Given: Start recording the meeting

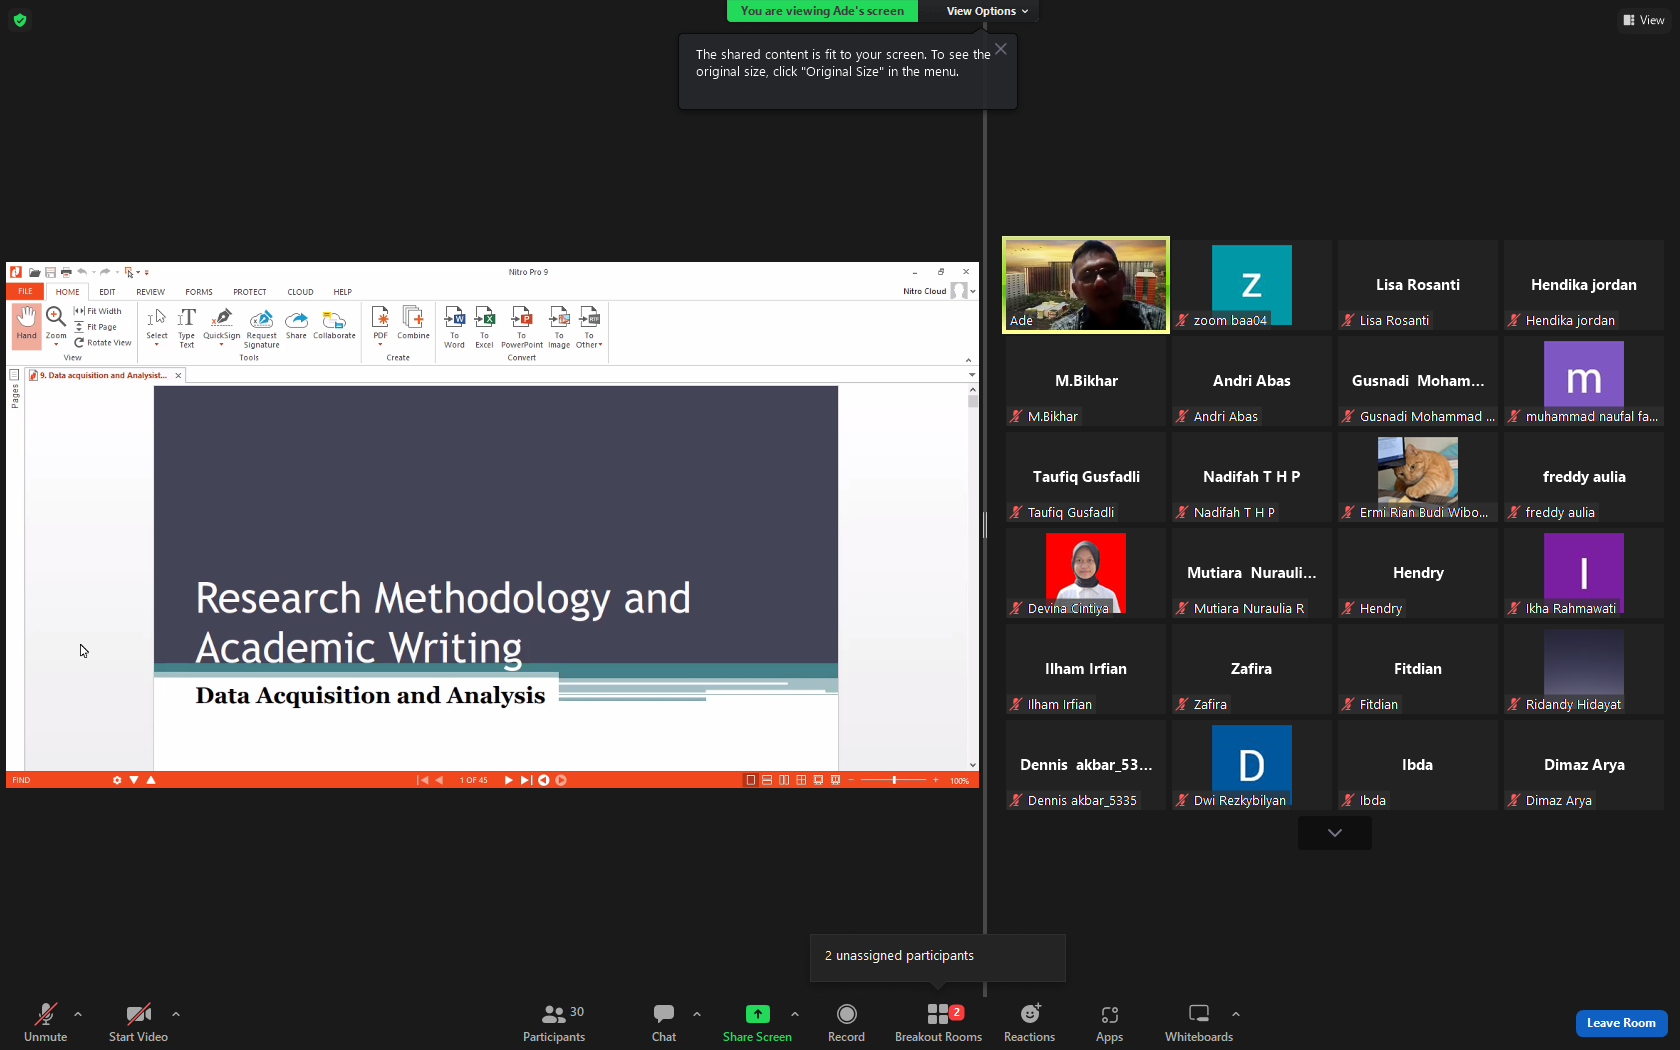Looking at the screenshot, I should 846,1022.
